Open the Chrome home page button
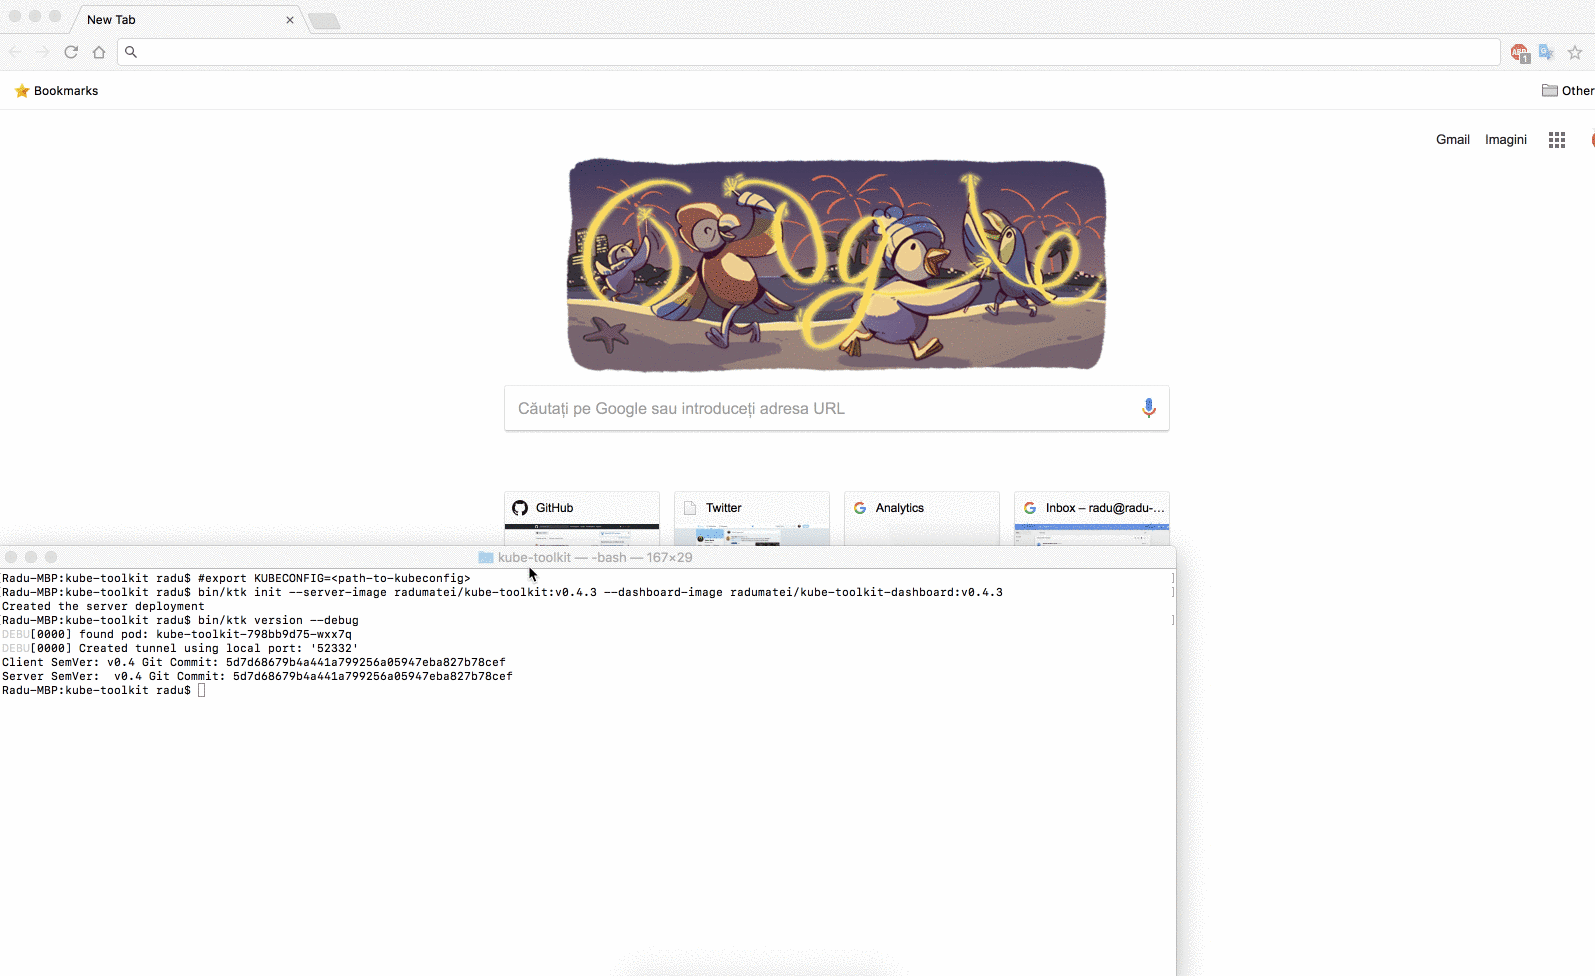 point(99,52)
